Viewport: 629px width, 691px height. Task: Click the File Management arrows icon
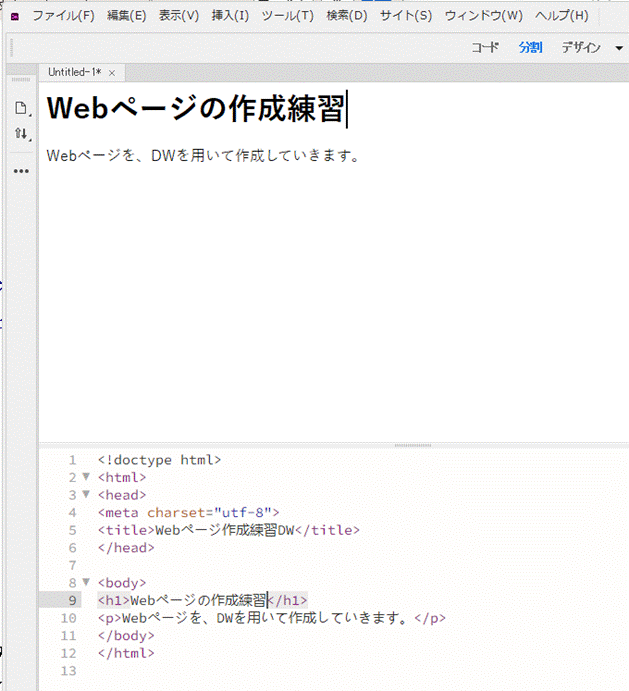21,134
